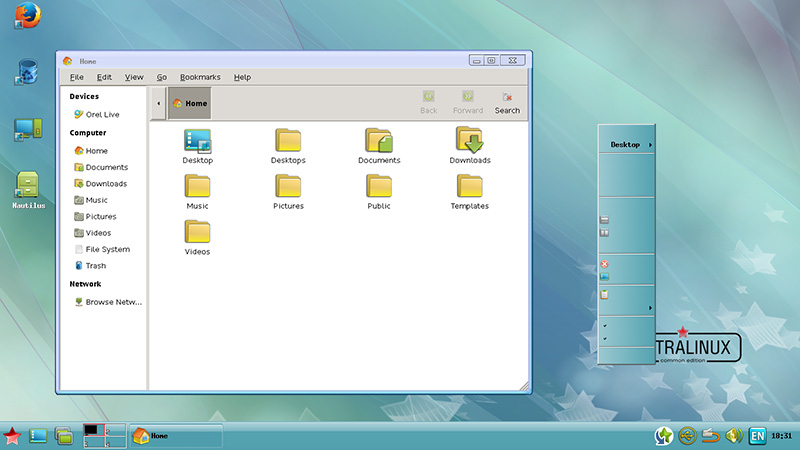Select Trash in the sidebar
Screen dimensions: 800x450
pos(95,266)
